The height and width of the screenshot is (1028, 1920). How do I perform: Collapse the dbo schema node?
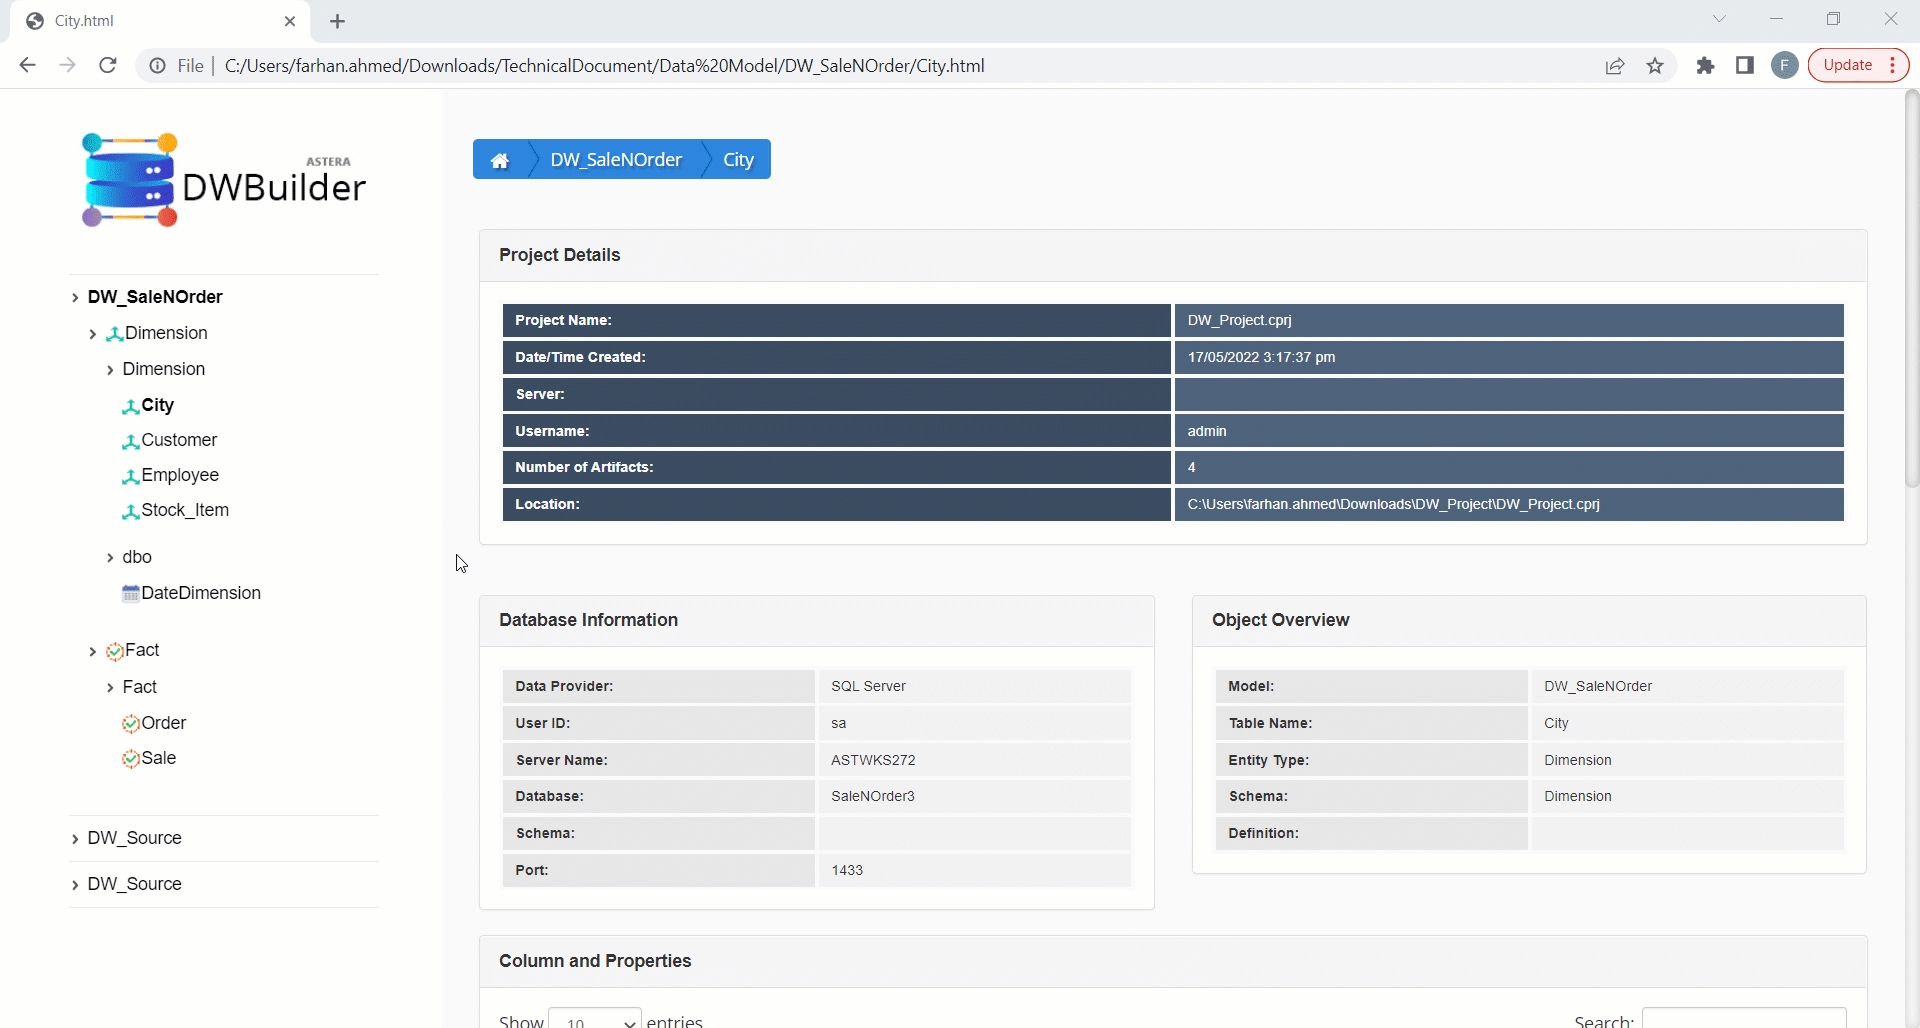(110, 558)
